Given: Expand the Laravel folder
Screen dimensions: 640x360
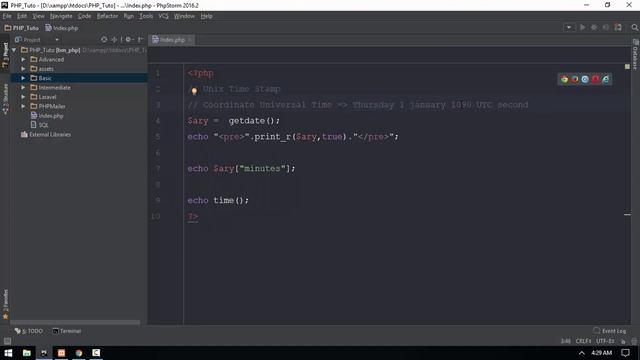Looking at the screenshot, I should point(23,97).
